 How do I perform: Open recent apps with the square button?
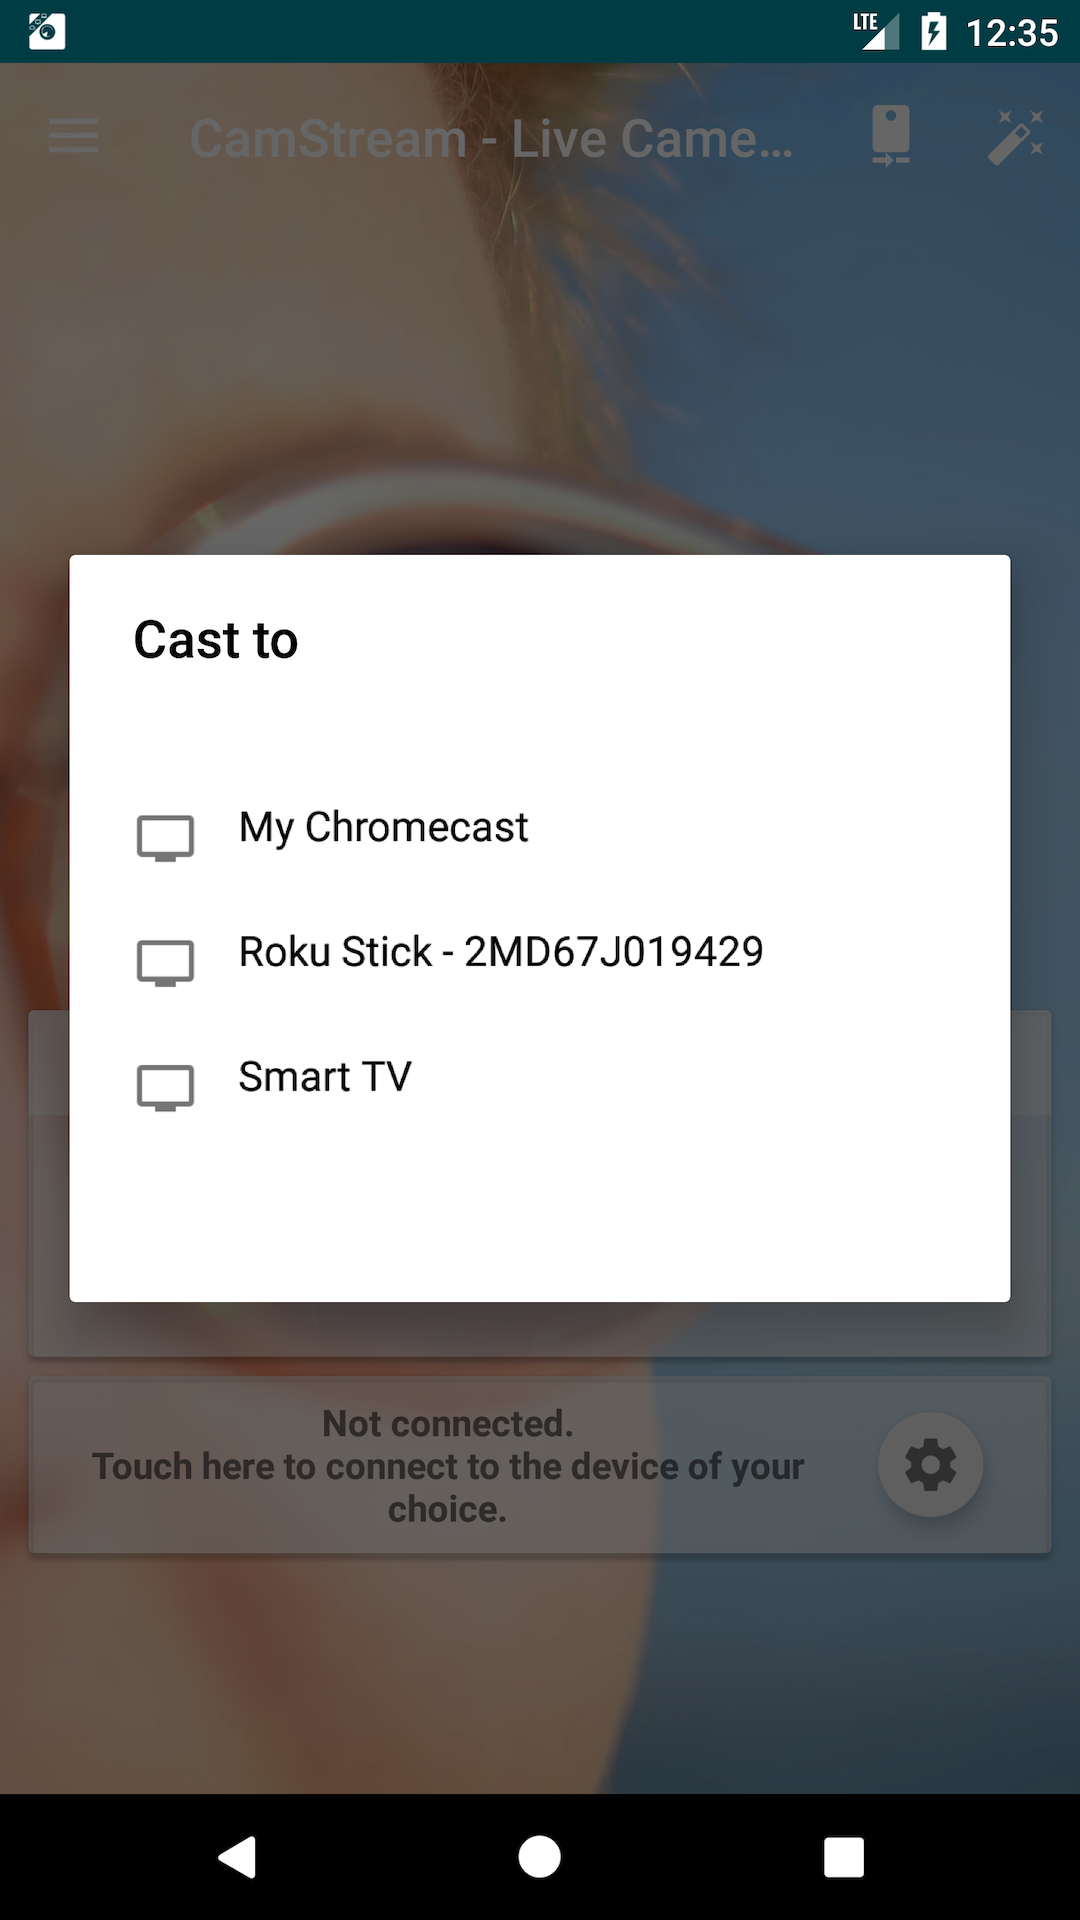coord(845,1855)
